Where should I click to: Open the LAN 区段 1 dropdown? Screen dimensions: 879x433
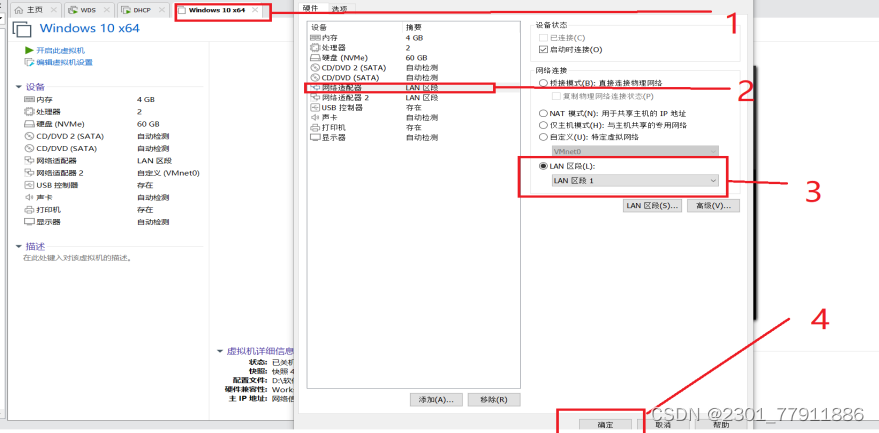point(635,181)
